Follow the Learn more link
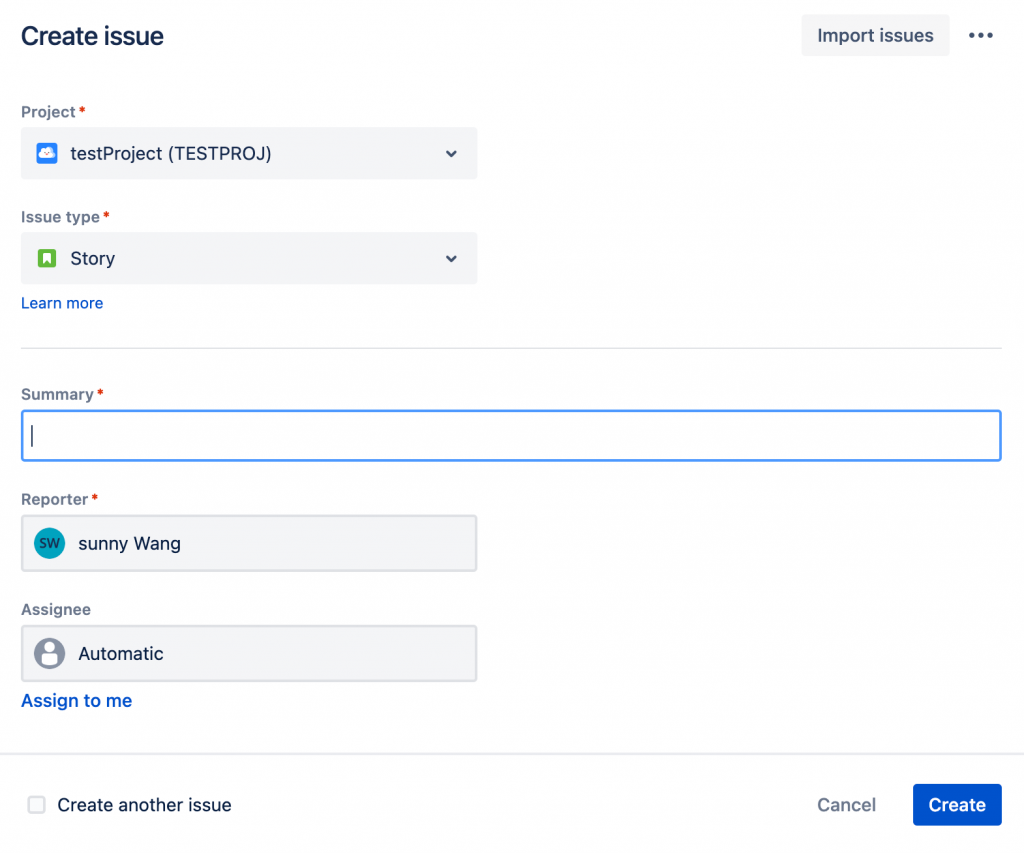 point(62,303)
